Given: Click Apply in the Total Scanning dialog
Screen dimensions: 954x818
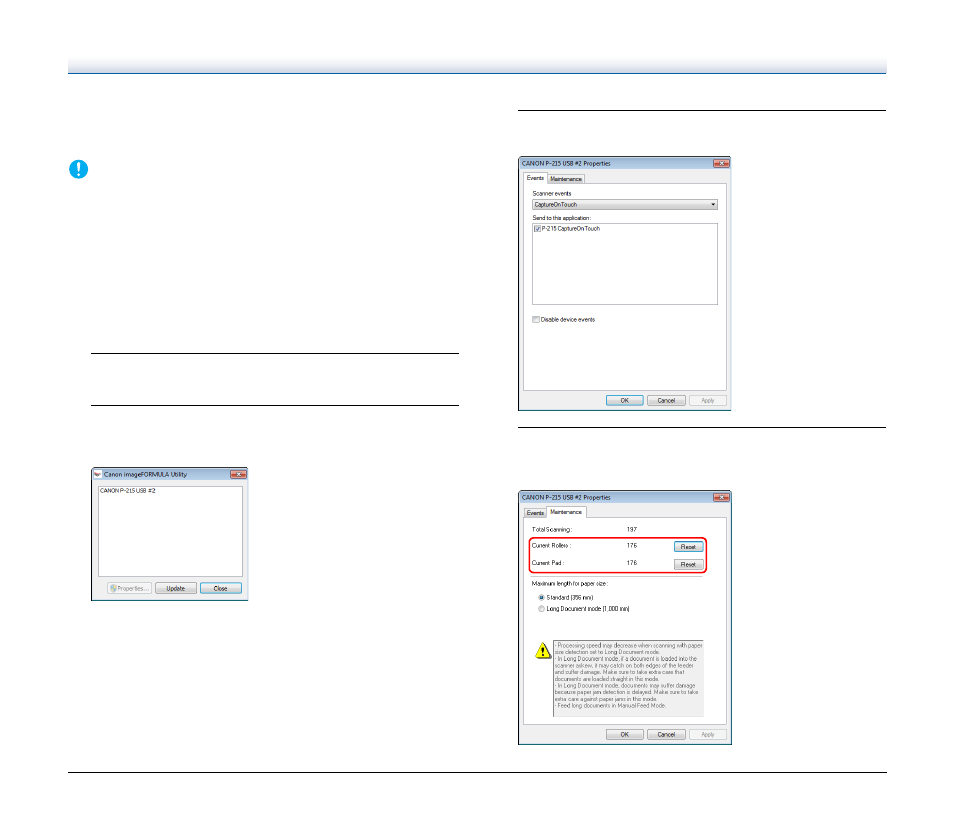Looking at the screenshot, I should pyautogui.click(x=708, y=735).
